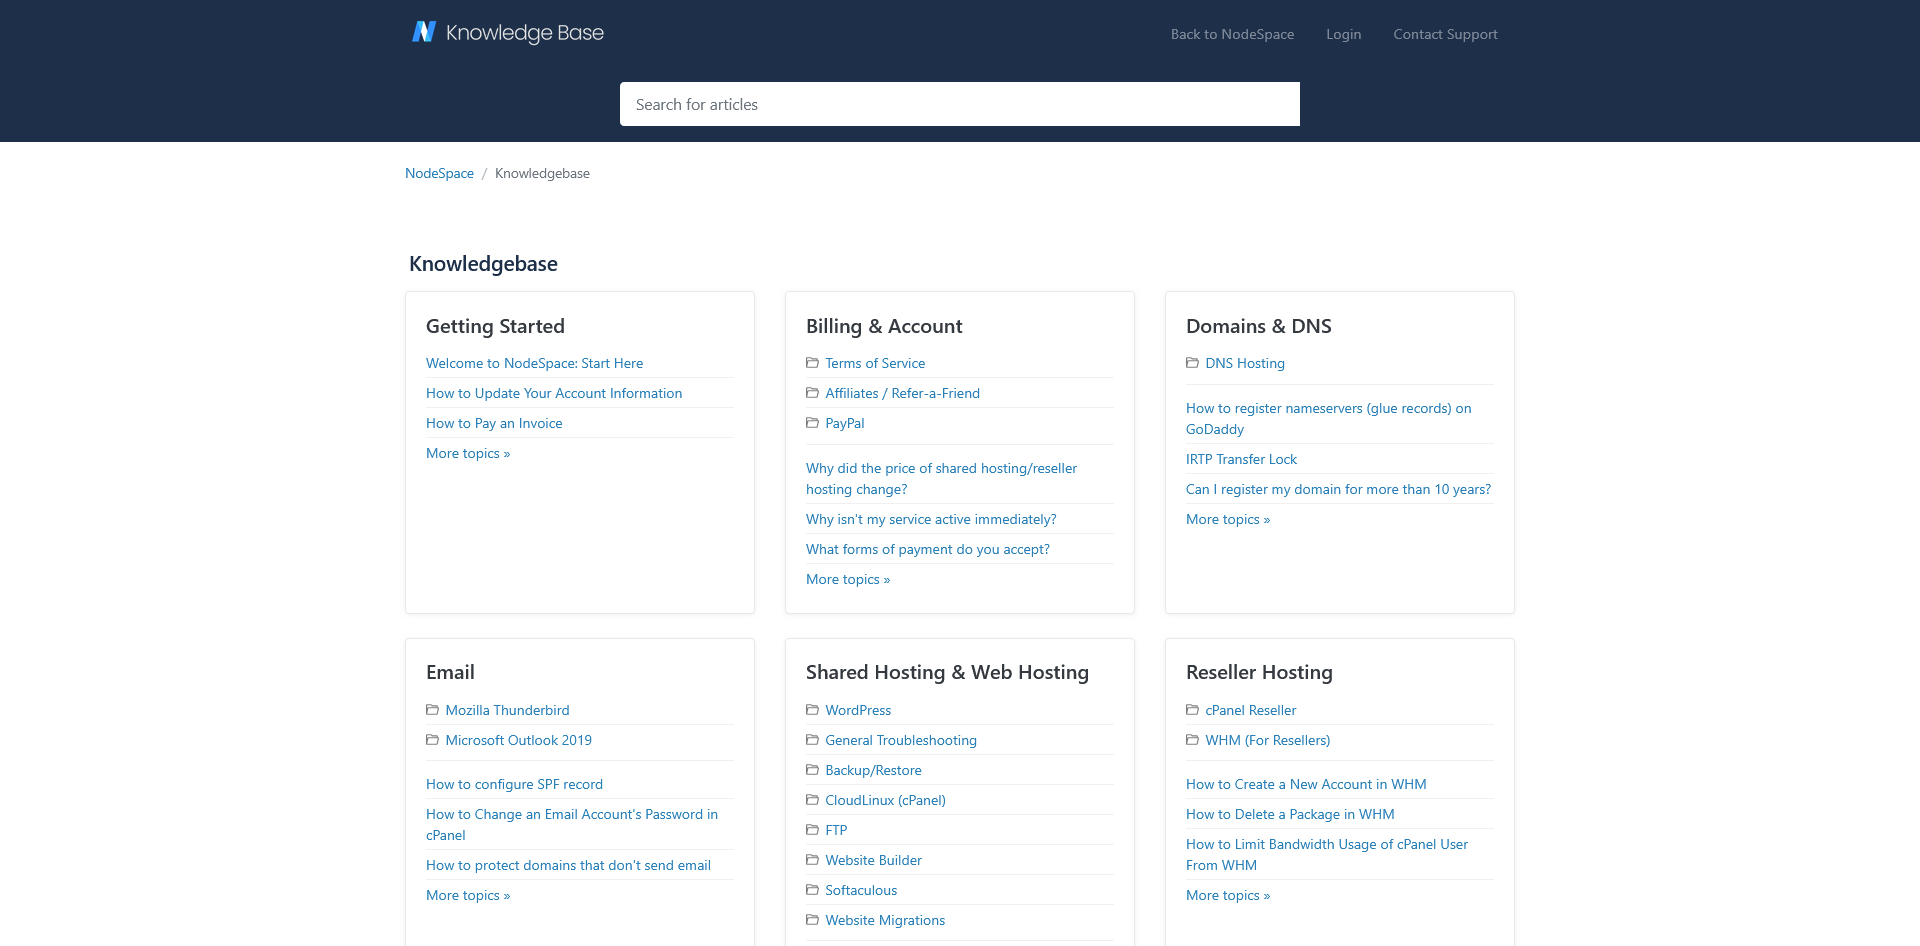
Task: Open GoDaddy nameserver registration article
Action: pyautogui.click(x=1328, y=418)
